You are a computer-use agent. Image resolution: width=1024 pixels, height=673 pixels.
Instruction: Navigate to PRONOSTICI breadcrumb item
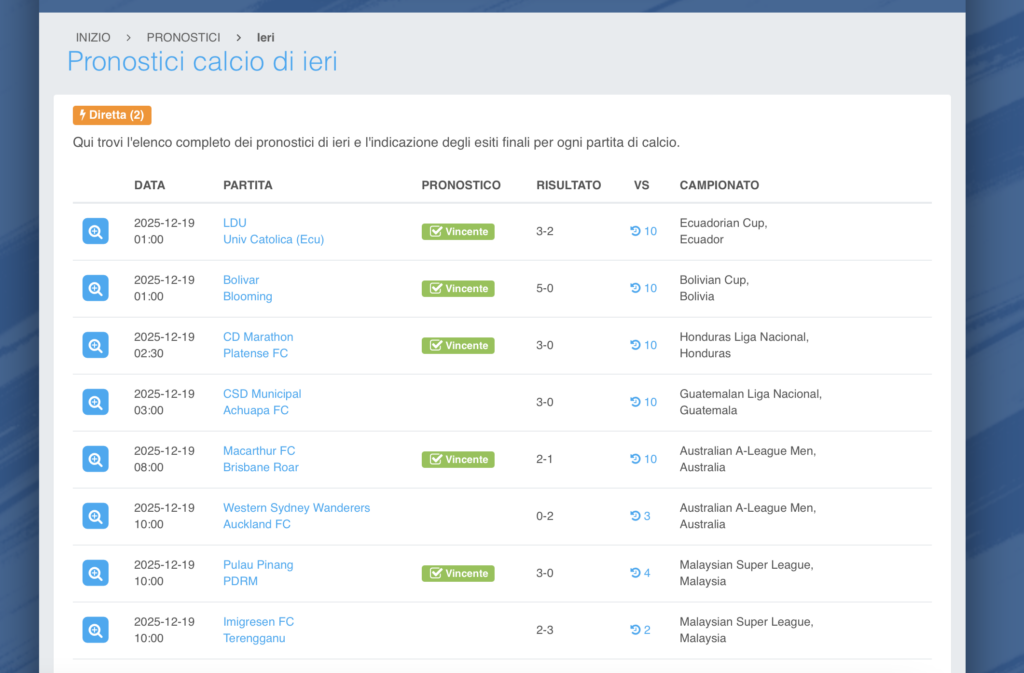(x=183, y=38)
